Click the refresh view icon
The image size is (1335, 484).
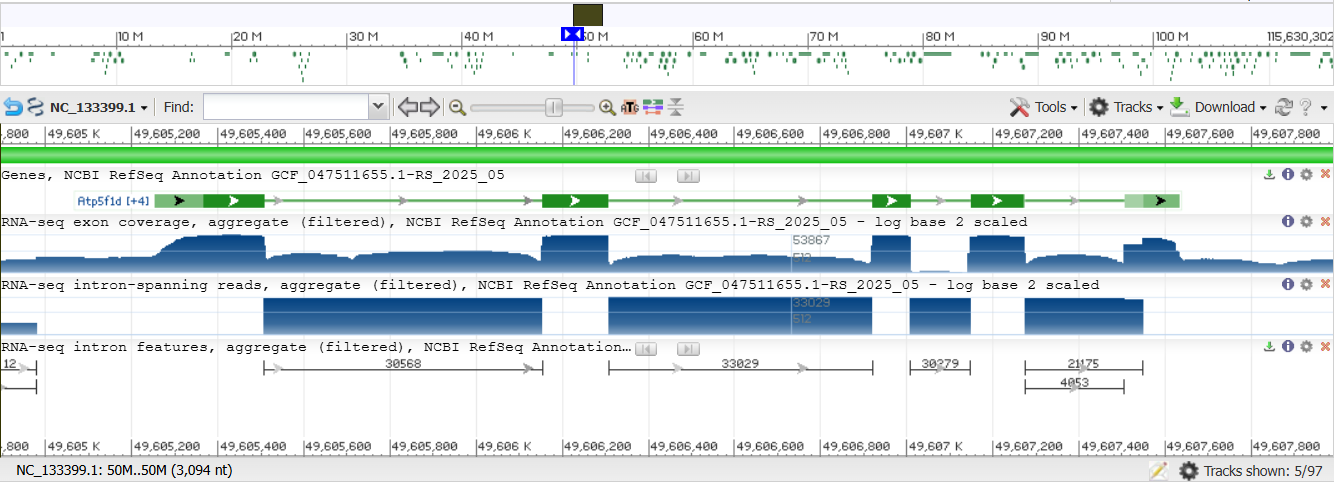1285,107
